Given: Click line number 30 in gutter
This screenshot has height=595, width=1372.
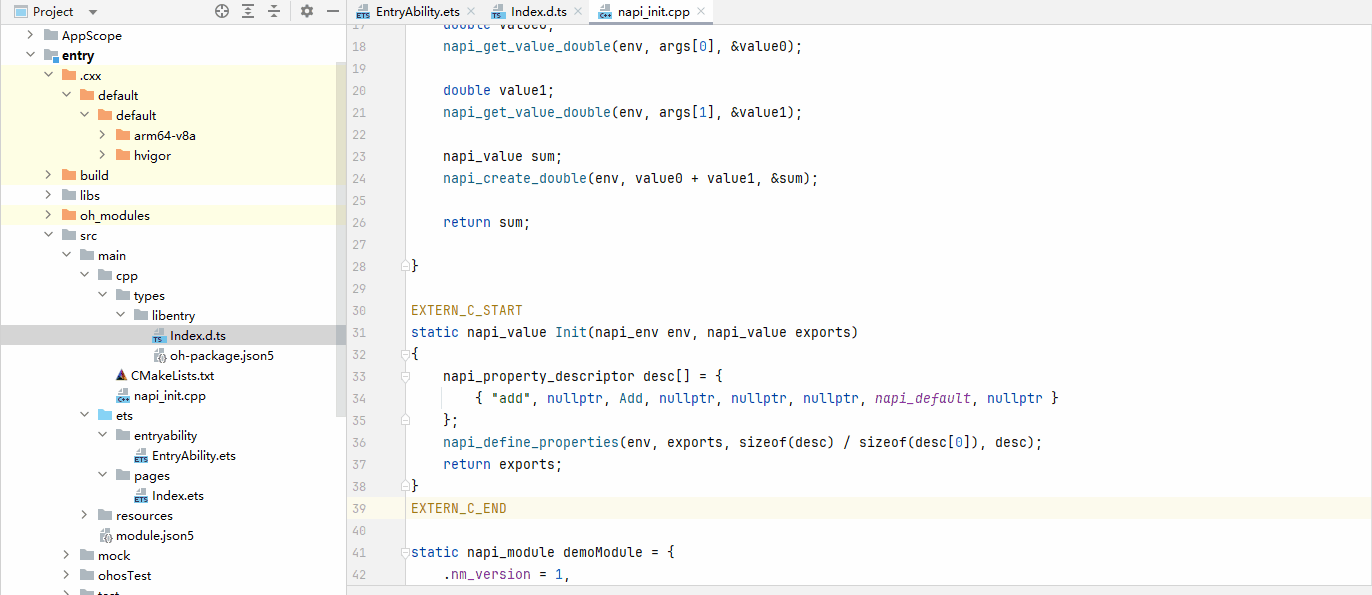Looking at the screenshot, I should click(360, 310).
